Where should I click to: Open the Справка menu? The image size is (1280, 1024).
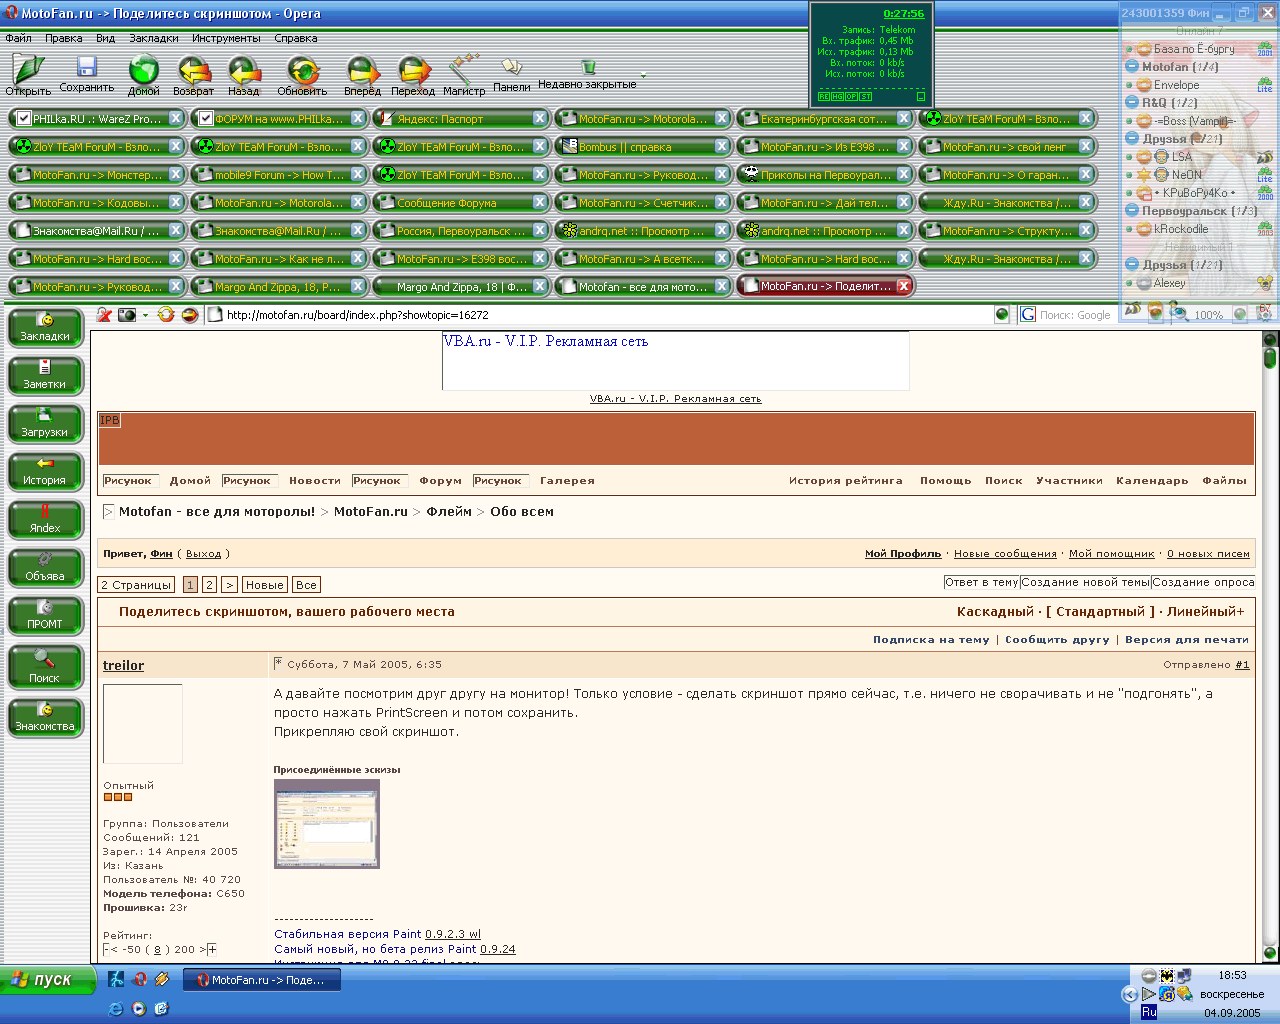click(296, 38)
